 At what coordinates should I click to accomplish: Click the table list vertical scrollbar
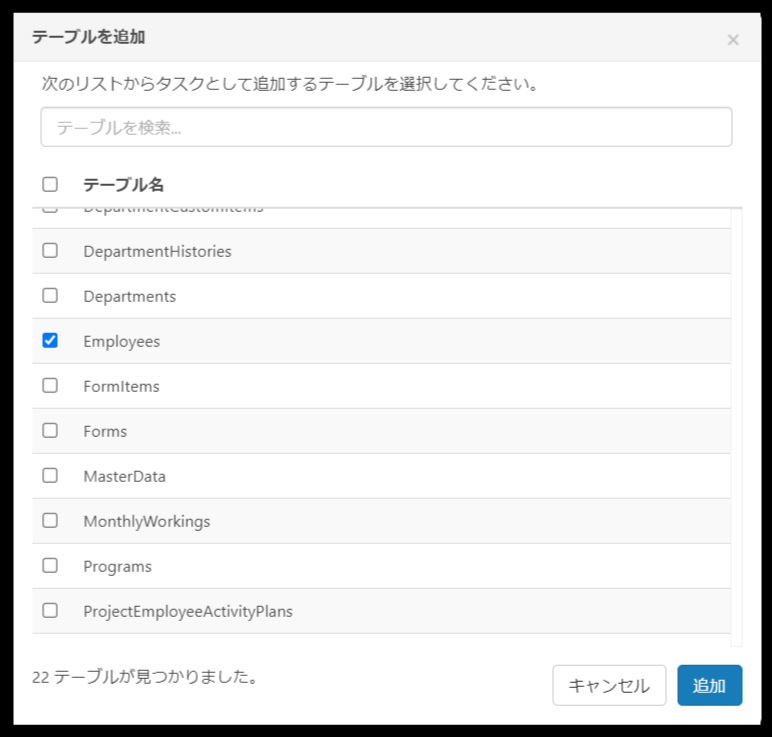tap(737, 420)
